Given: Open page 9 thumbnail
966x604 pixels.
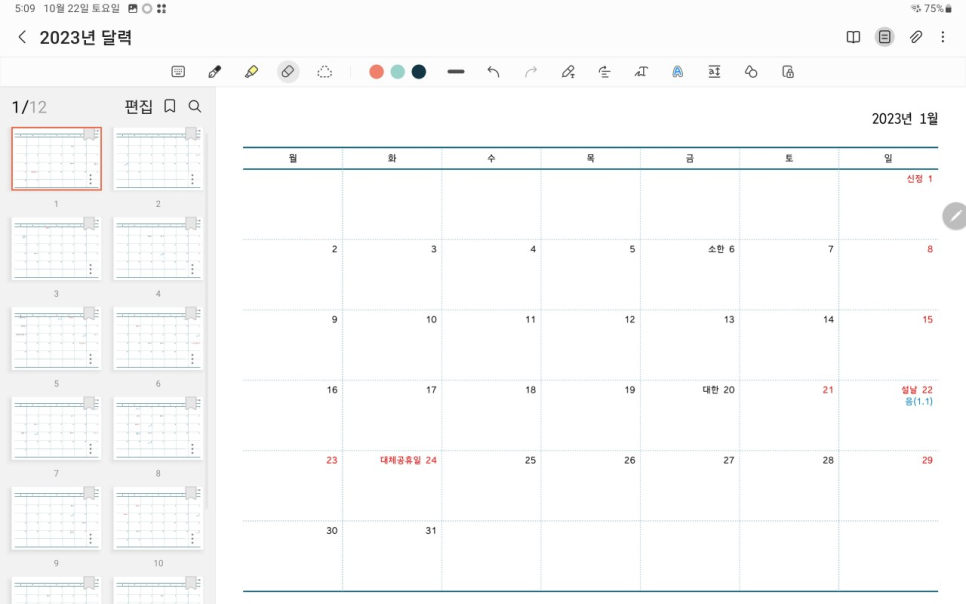Looking at the screenshot, I should click(x=56, y=518).
